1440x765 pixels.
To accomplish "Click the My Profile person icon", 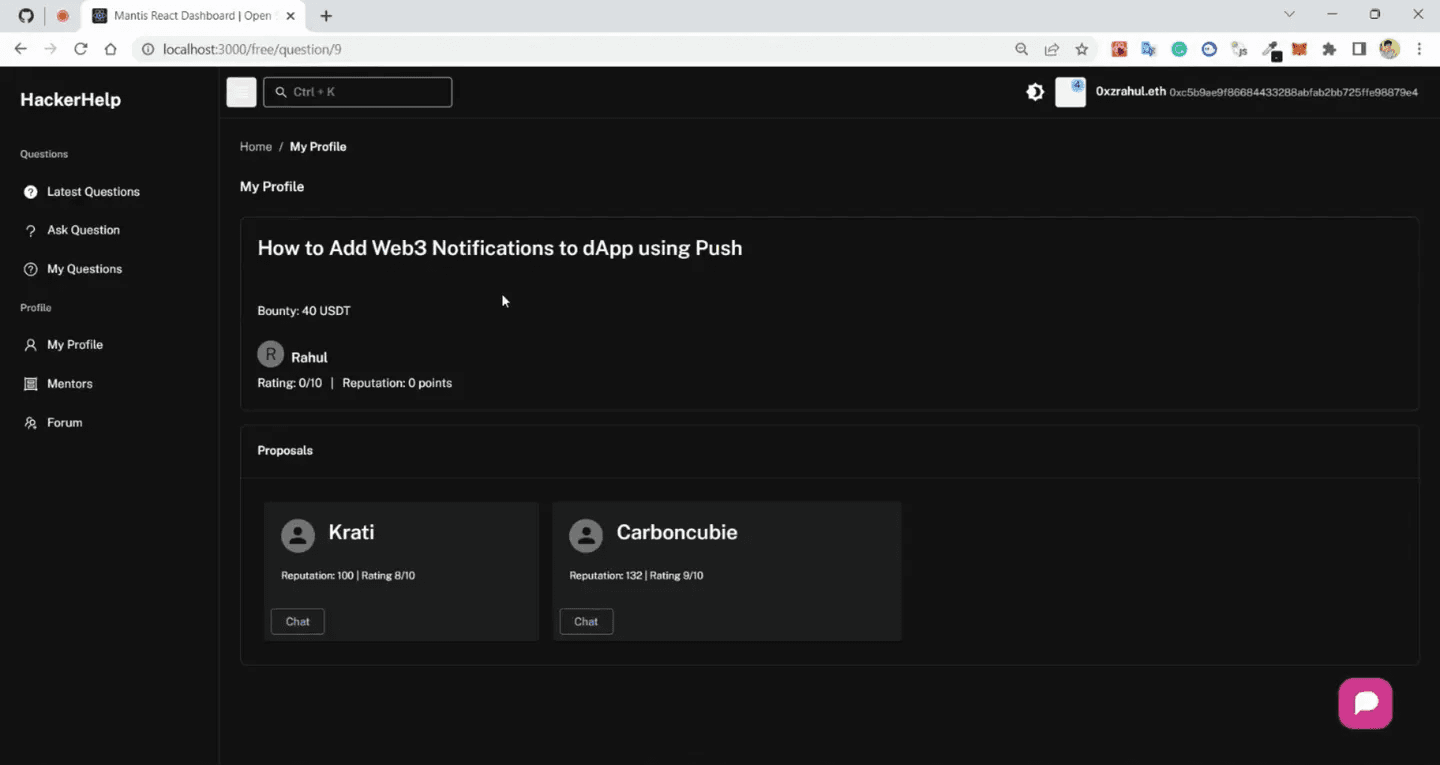I will 31,345.
